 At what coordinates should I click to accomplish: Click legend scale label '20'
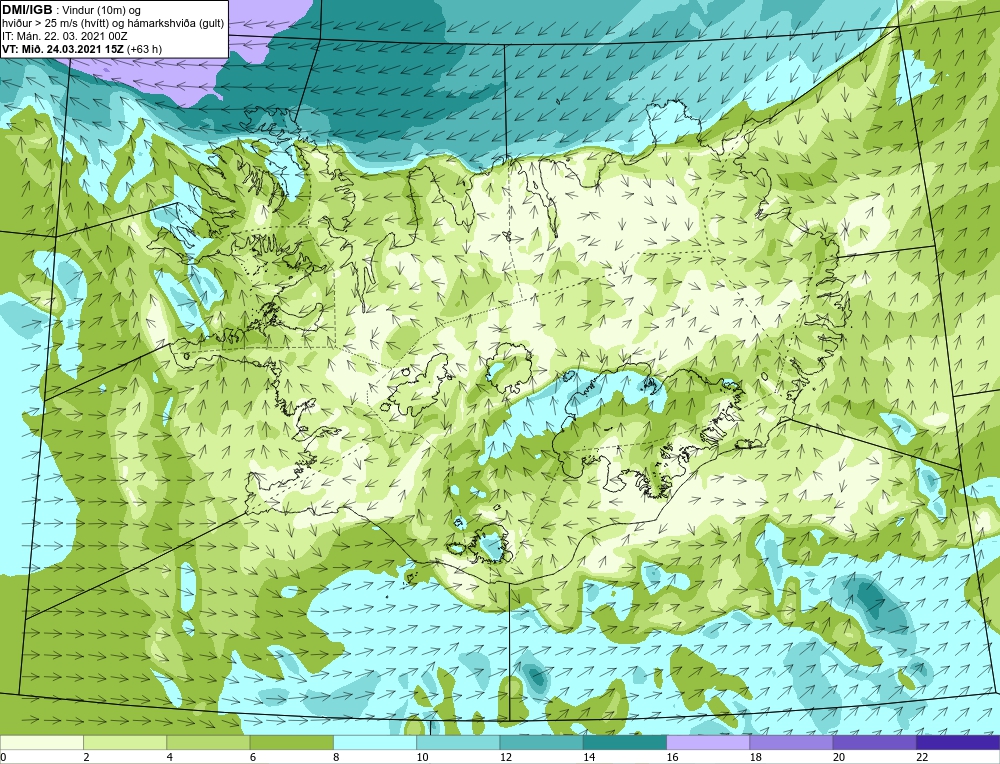(x=838, y=757)
